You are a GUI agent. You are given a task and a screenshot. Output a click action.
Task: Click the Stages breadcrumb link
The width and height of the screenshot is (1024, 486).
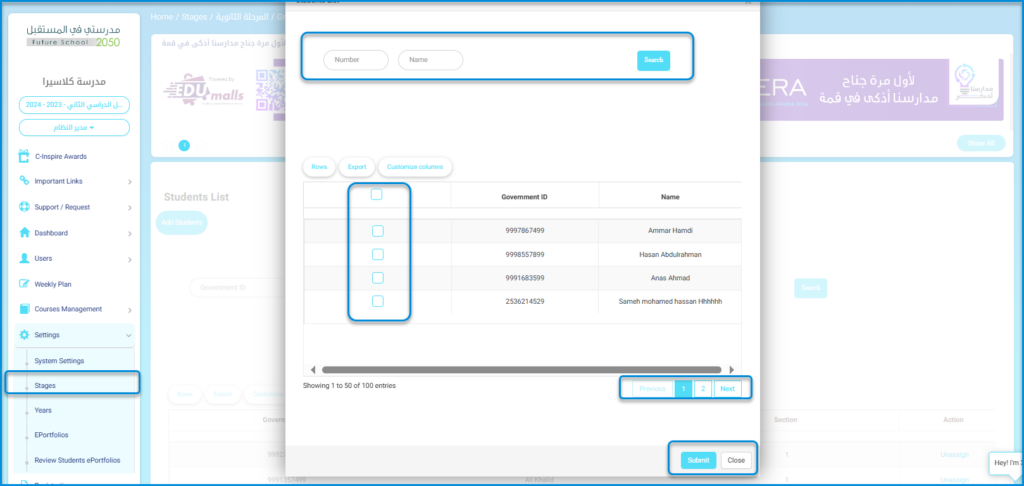coord(195,17)
